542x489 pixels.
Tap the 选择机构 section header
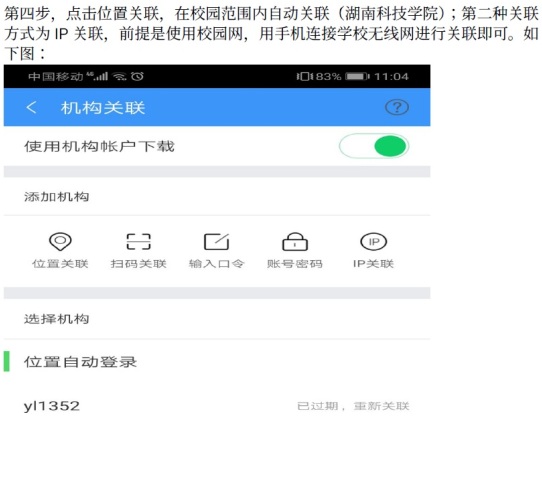[56, 319]
